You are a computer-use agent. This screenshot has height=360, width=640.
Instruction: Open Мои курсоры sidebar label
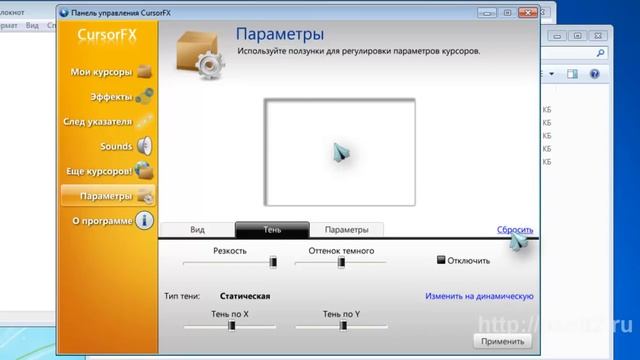tap(101, 72)
